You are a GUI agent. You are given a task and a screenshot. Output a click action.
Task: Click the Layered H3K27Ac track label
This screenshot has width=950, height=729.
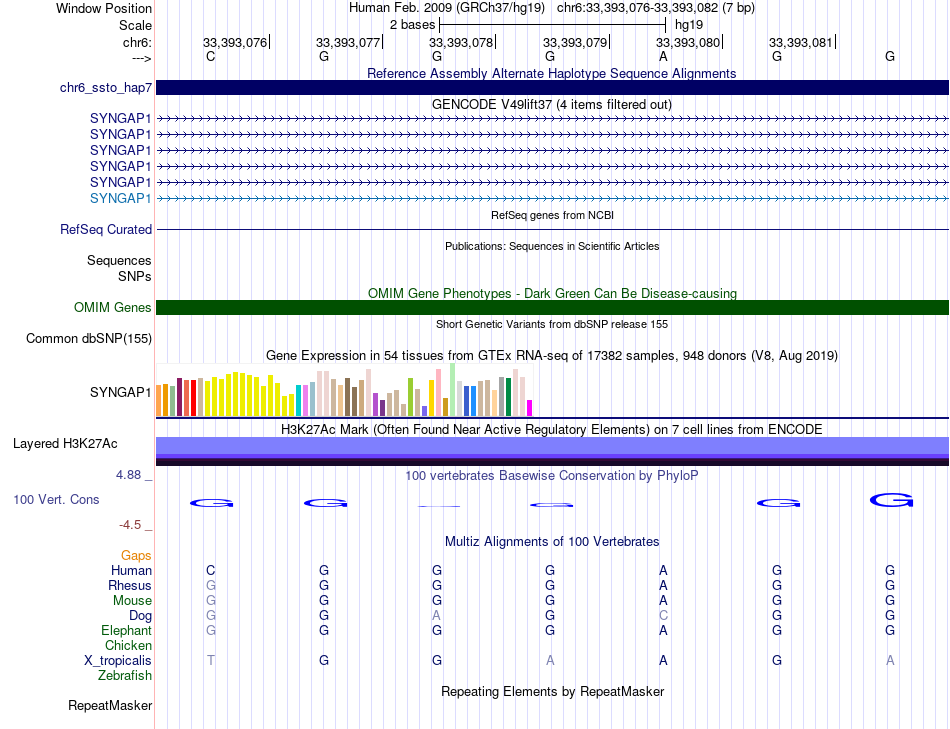65,444
